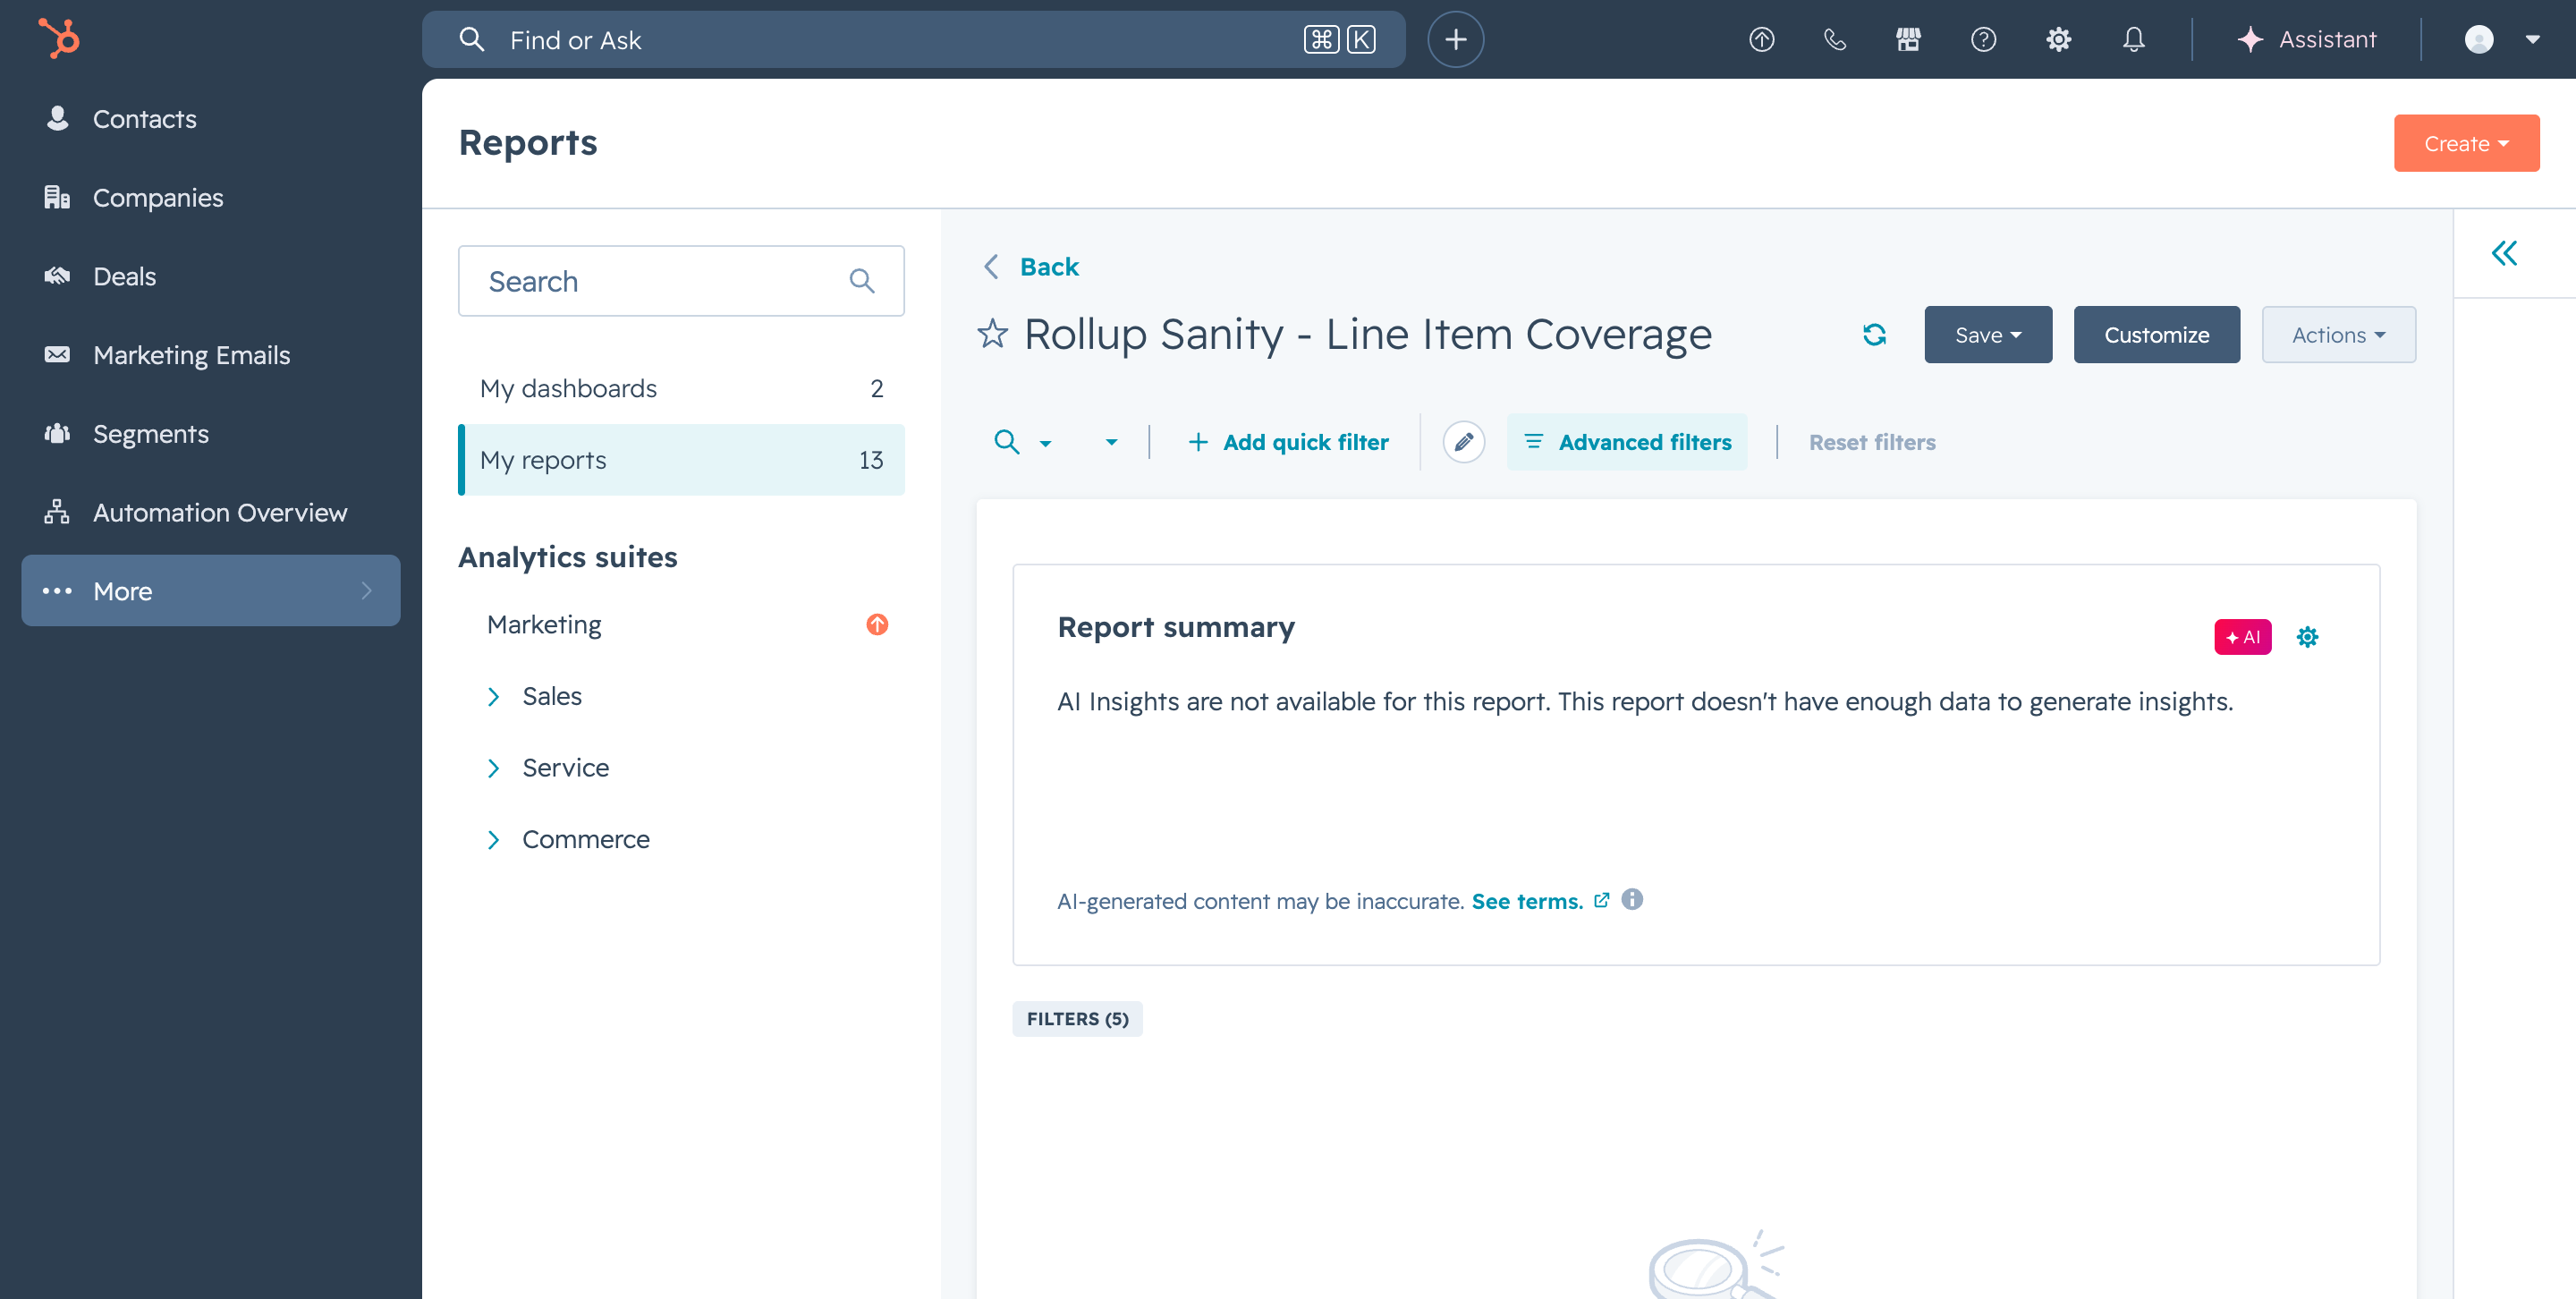Click the global plus create icon

[x=1455, y=40]
